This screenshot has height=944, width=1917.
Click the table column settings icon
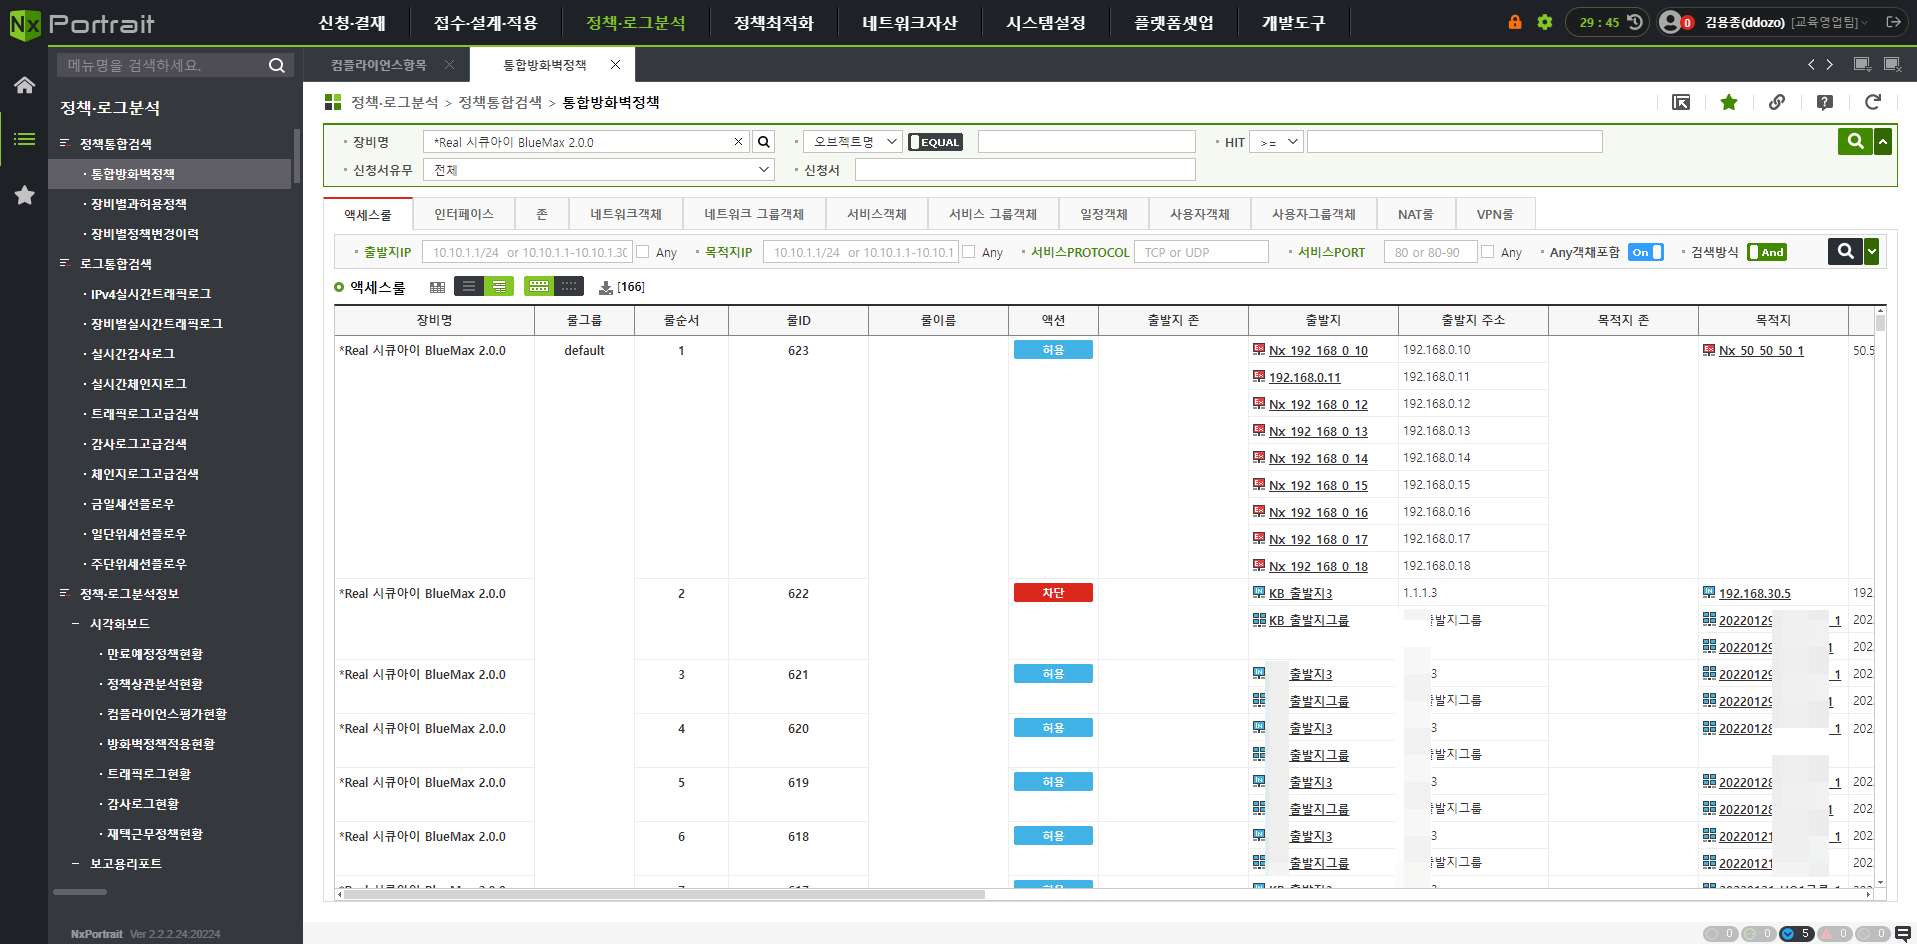click(x=437, y=287)
